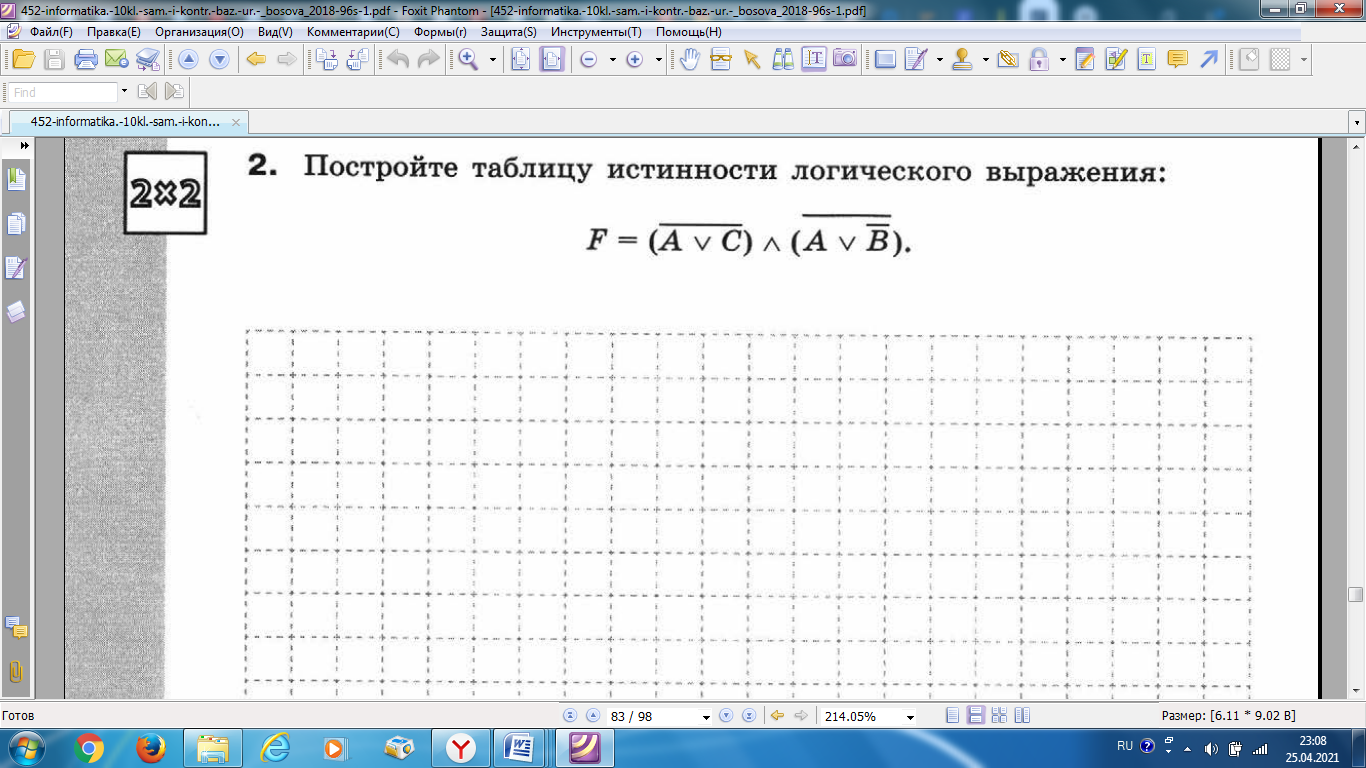Expand the Find box dropdown arrow
1366x768 pixels.
click(124, 92)
